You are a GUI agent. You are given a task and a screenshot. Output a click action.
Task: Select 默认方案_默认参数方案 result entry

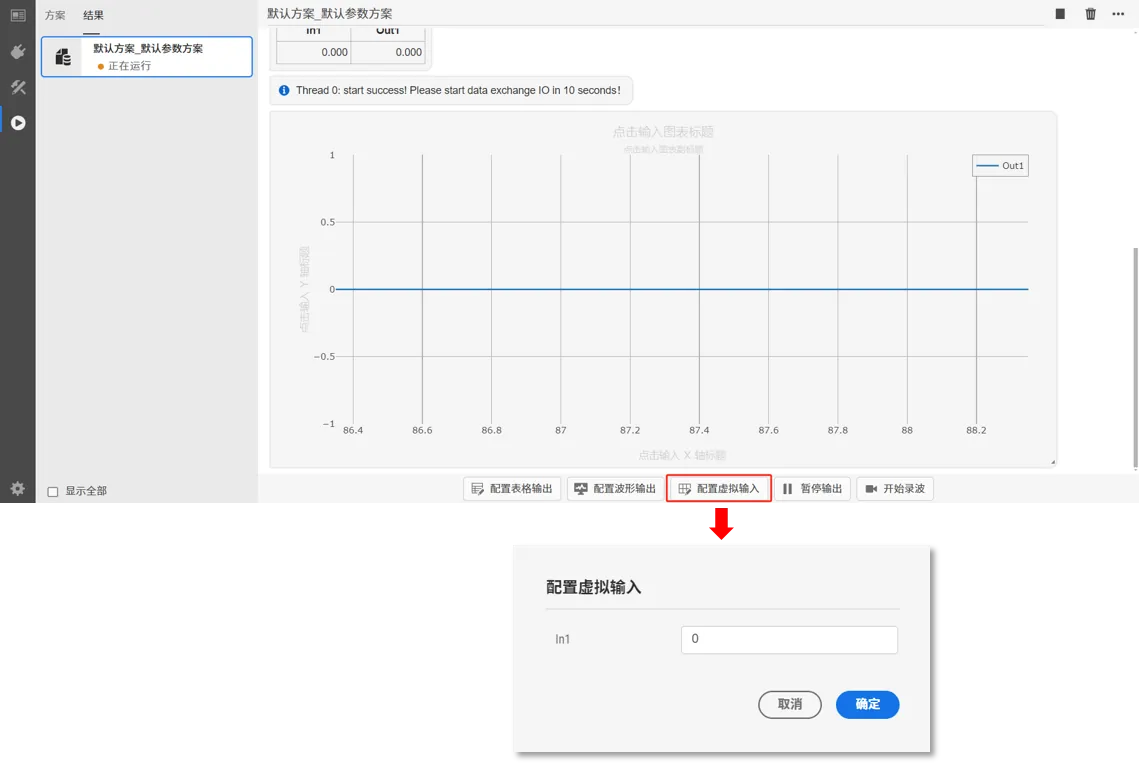147,57
